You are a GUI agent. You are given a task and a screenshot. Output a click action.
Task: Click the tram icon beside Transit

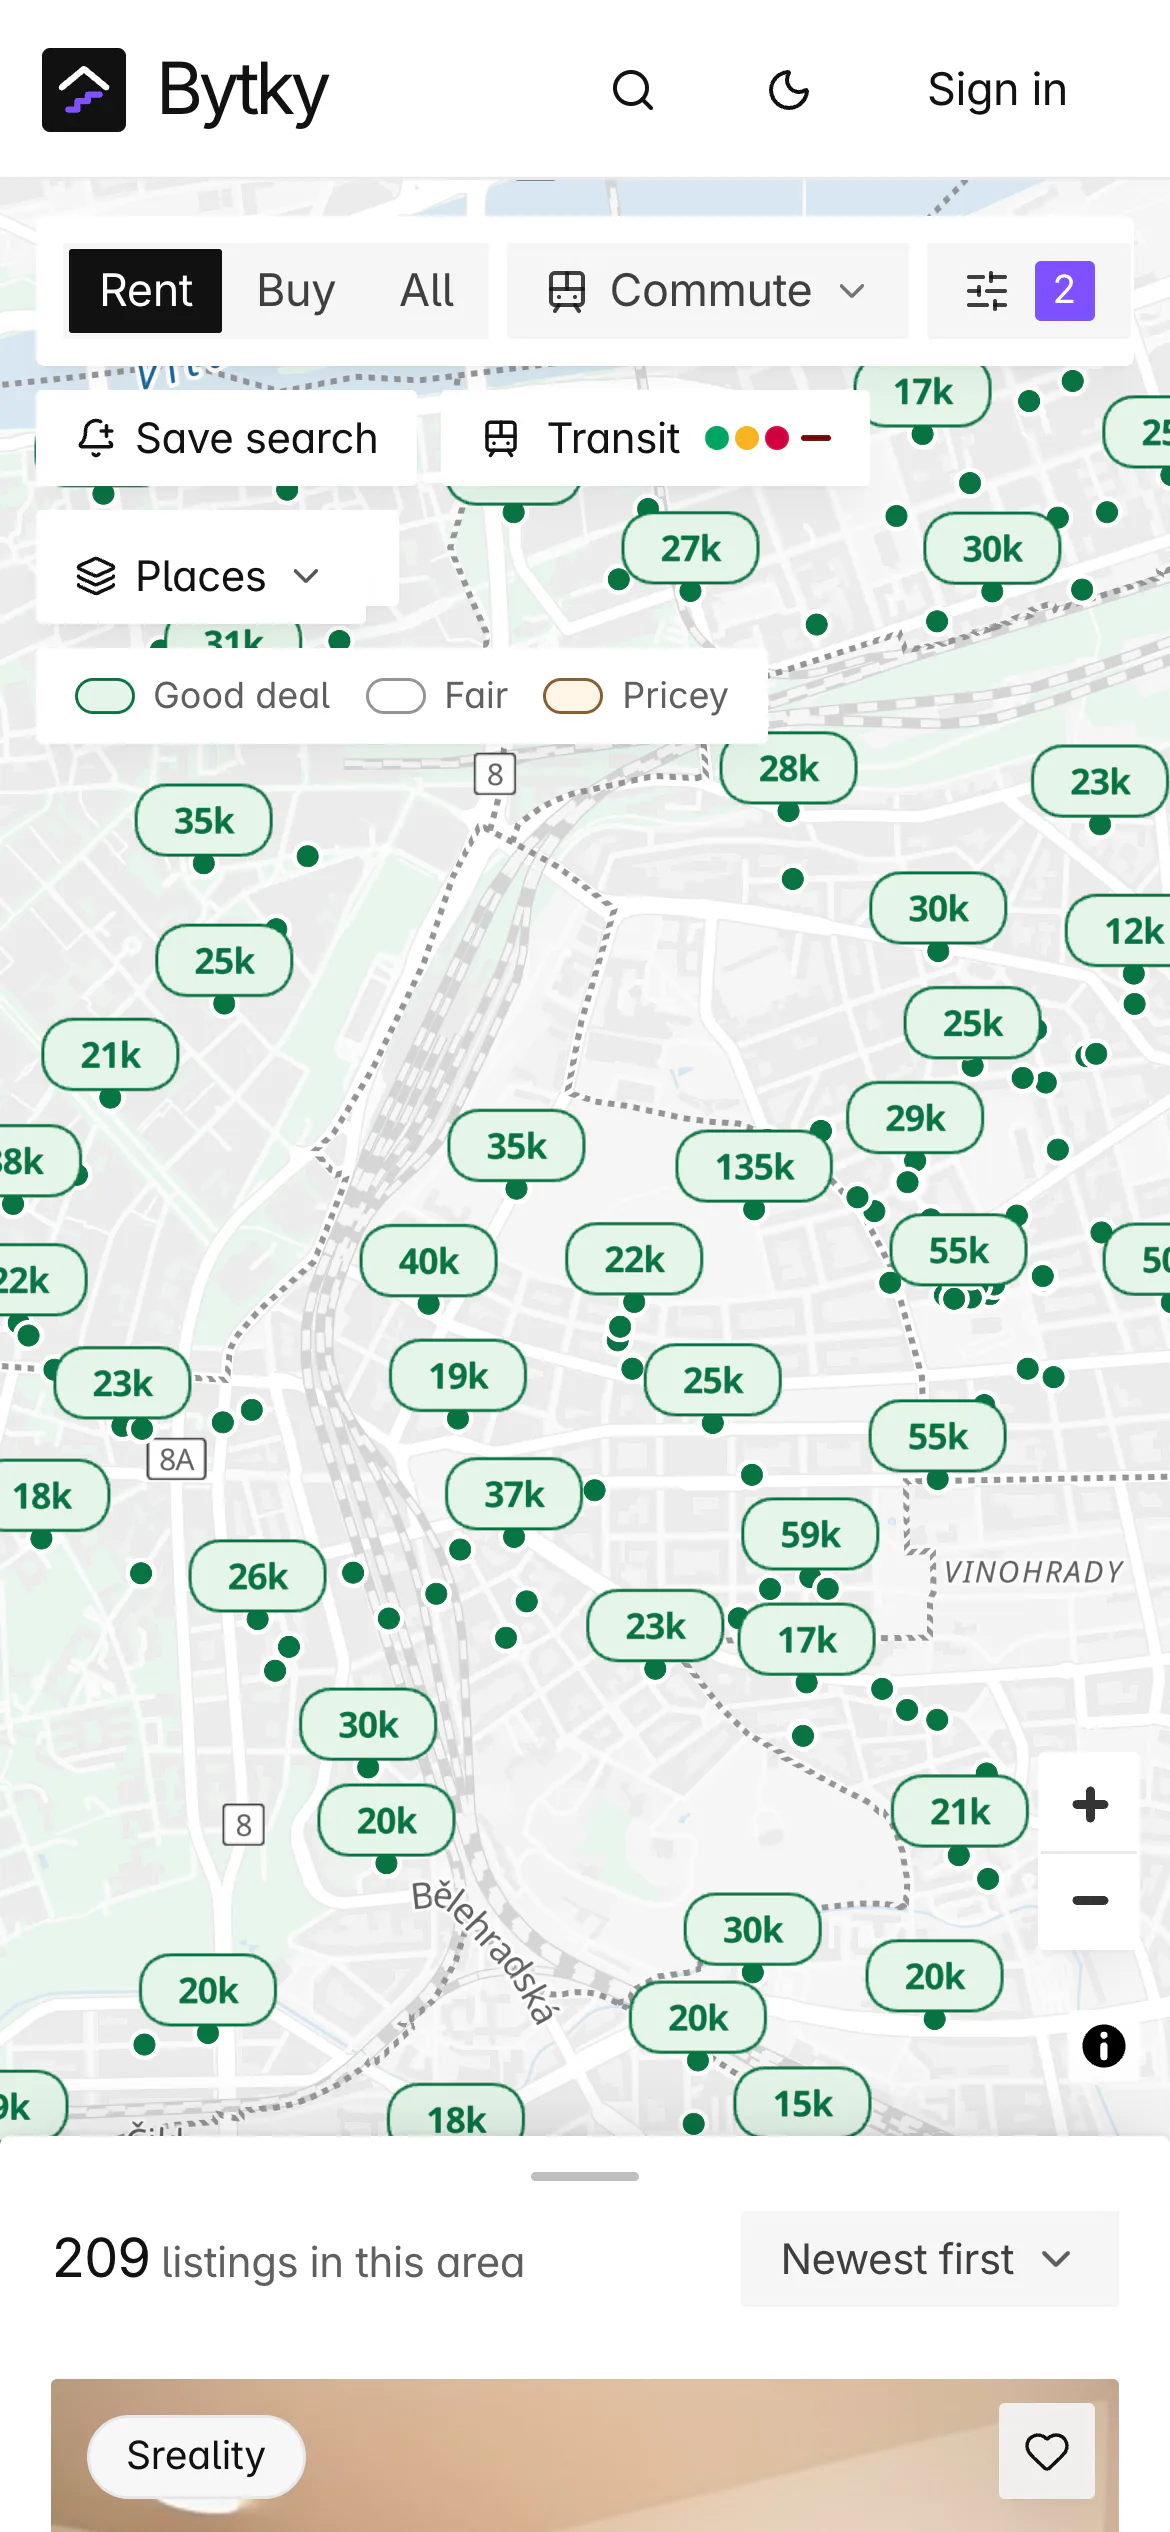[x=501, y=438]
